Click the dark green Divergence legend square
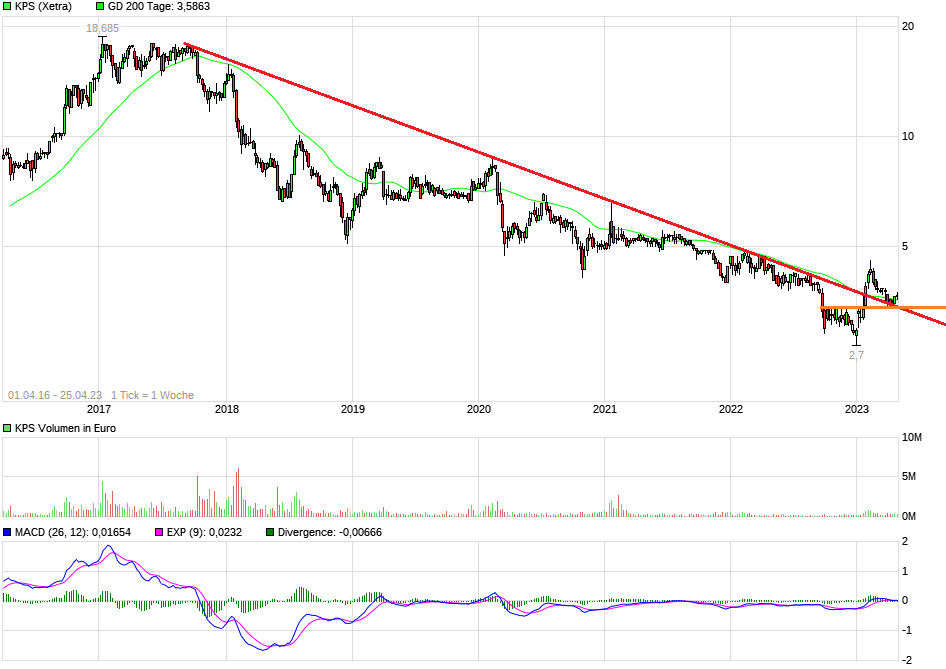 pyautogui.click(x=268, y=532)
